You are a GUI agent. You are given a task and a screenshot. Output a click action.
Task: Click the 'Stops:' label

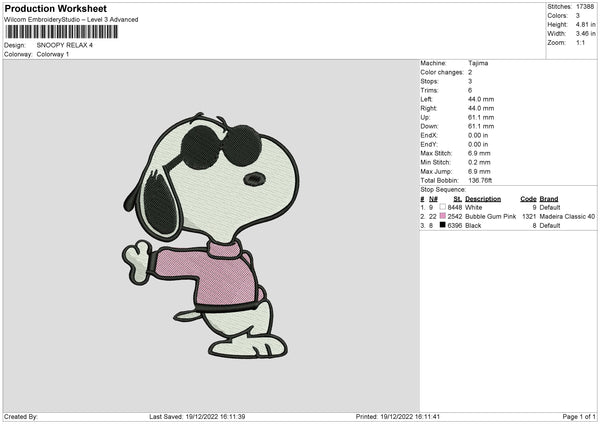pyautogui.click(x=429, y=82)
